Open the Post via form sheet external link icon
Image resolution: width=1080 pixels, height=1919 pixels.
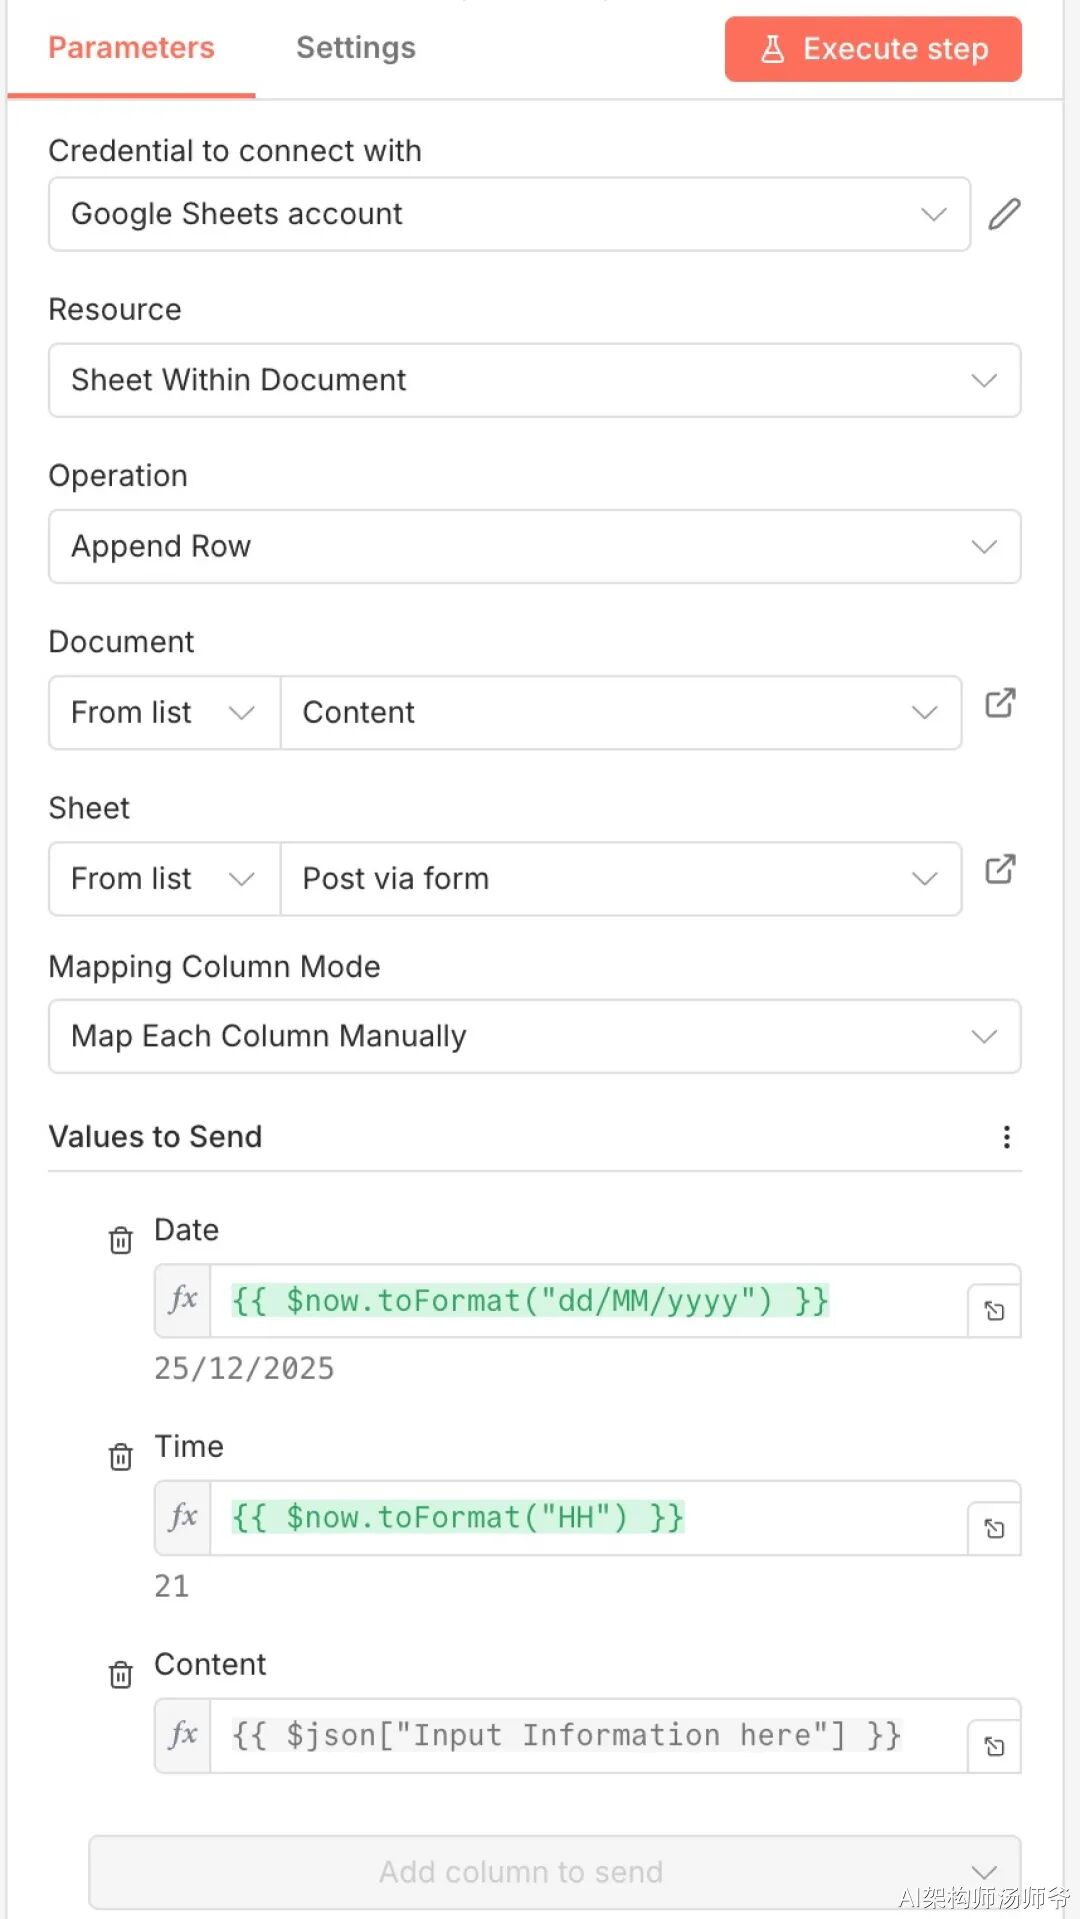[x=1000, y=869]
